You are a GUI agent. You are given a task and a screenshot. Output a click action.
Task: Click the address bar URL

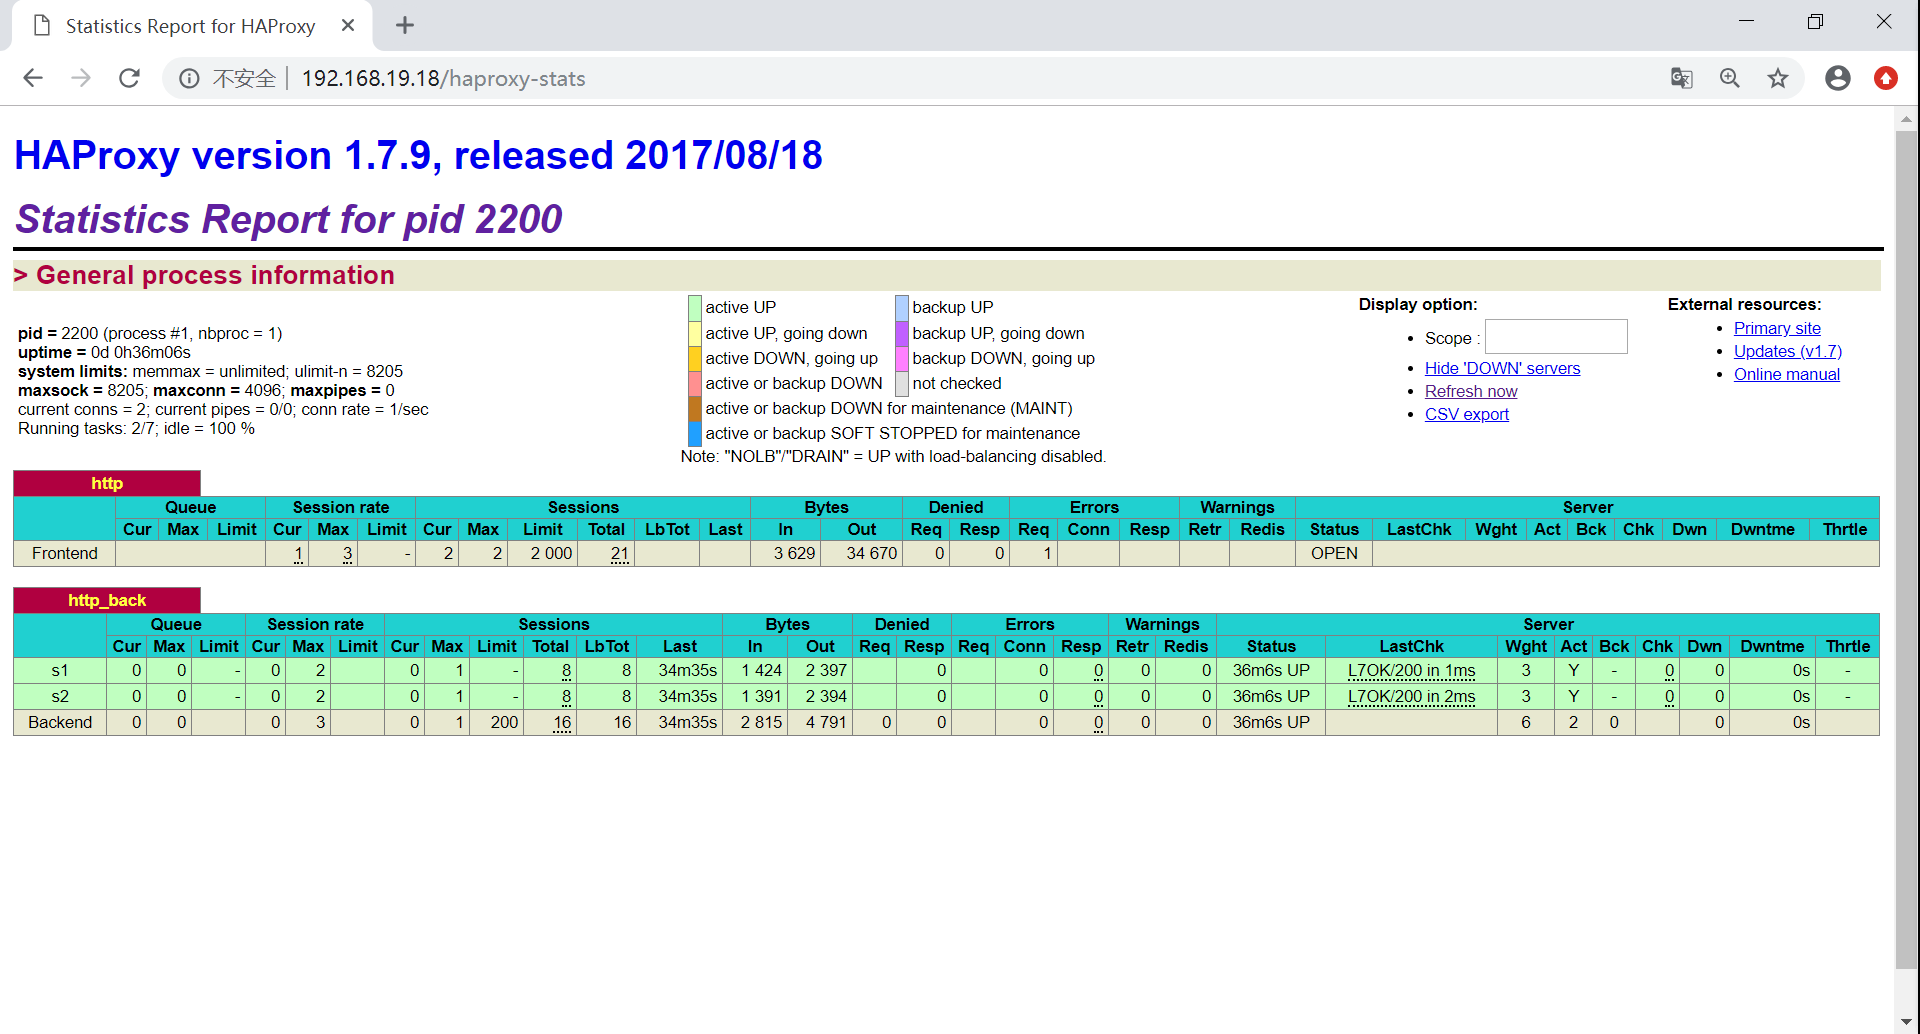(x=443, y=78)
